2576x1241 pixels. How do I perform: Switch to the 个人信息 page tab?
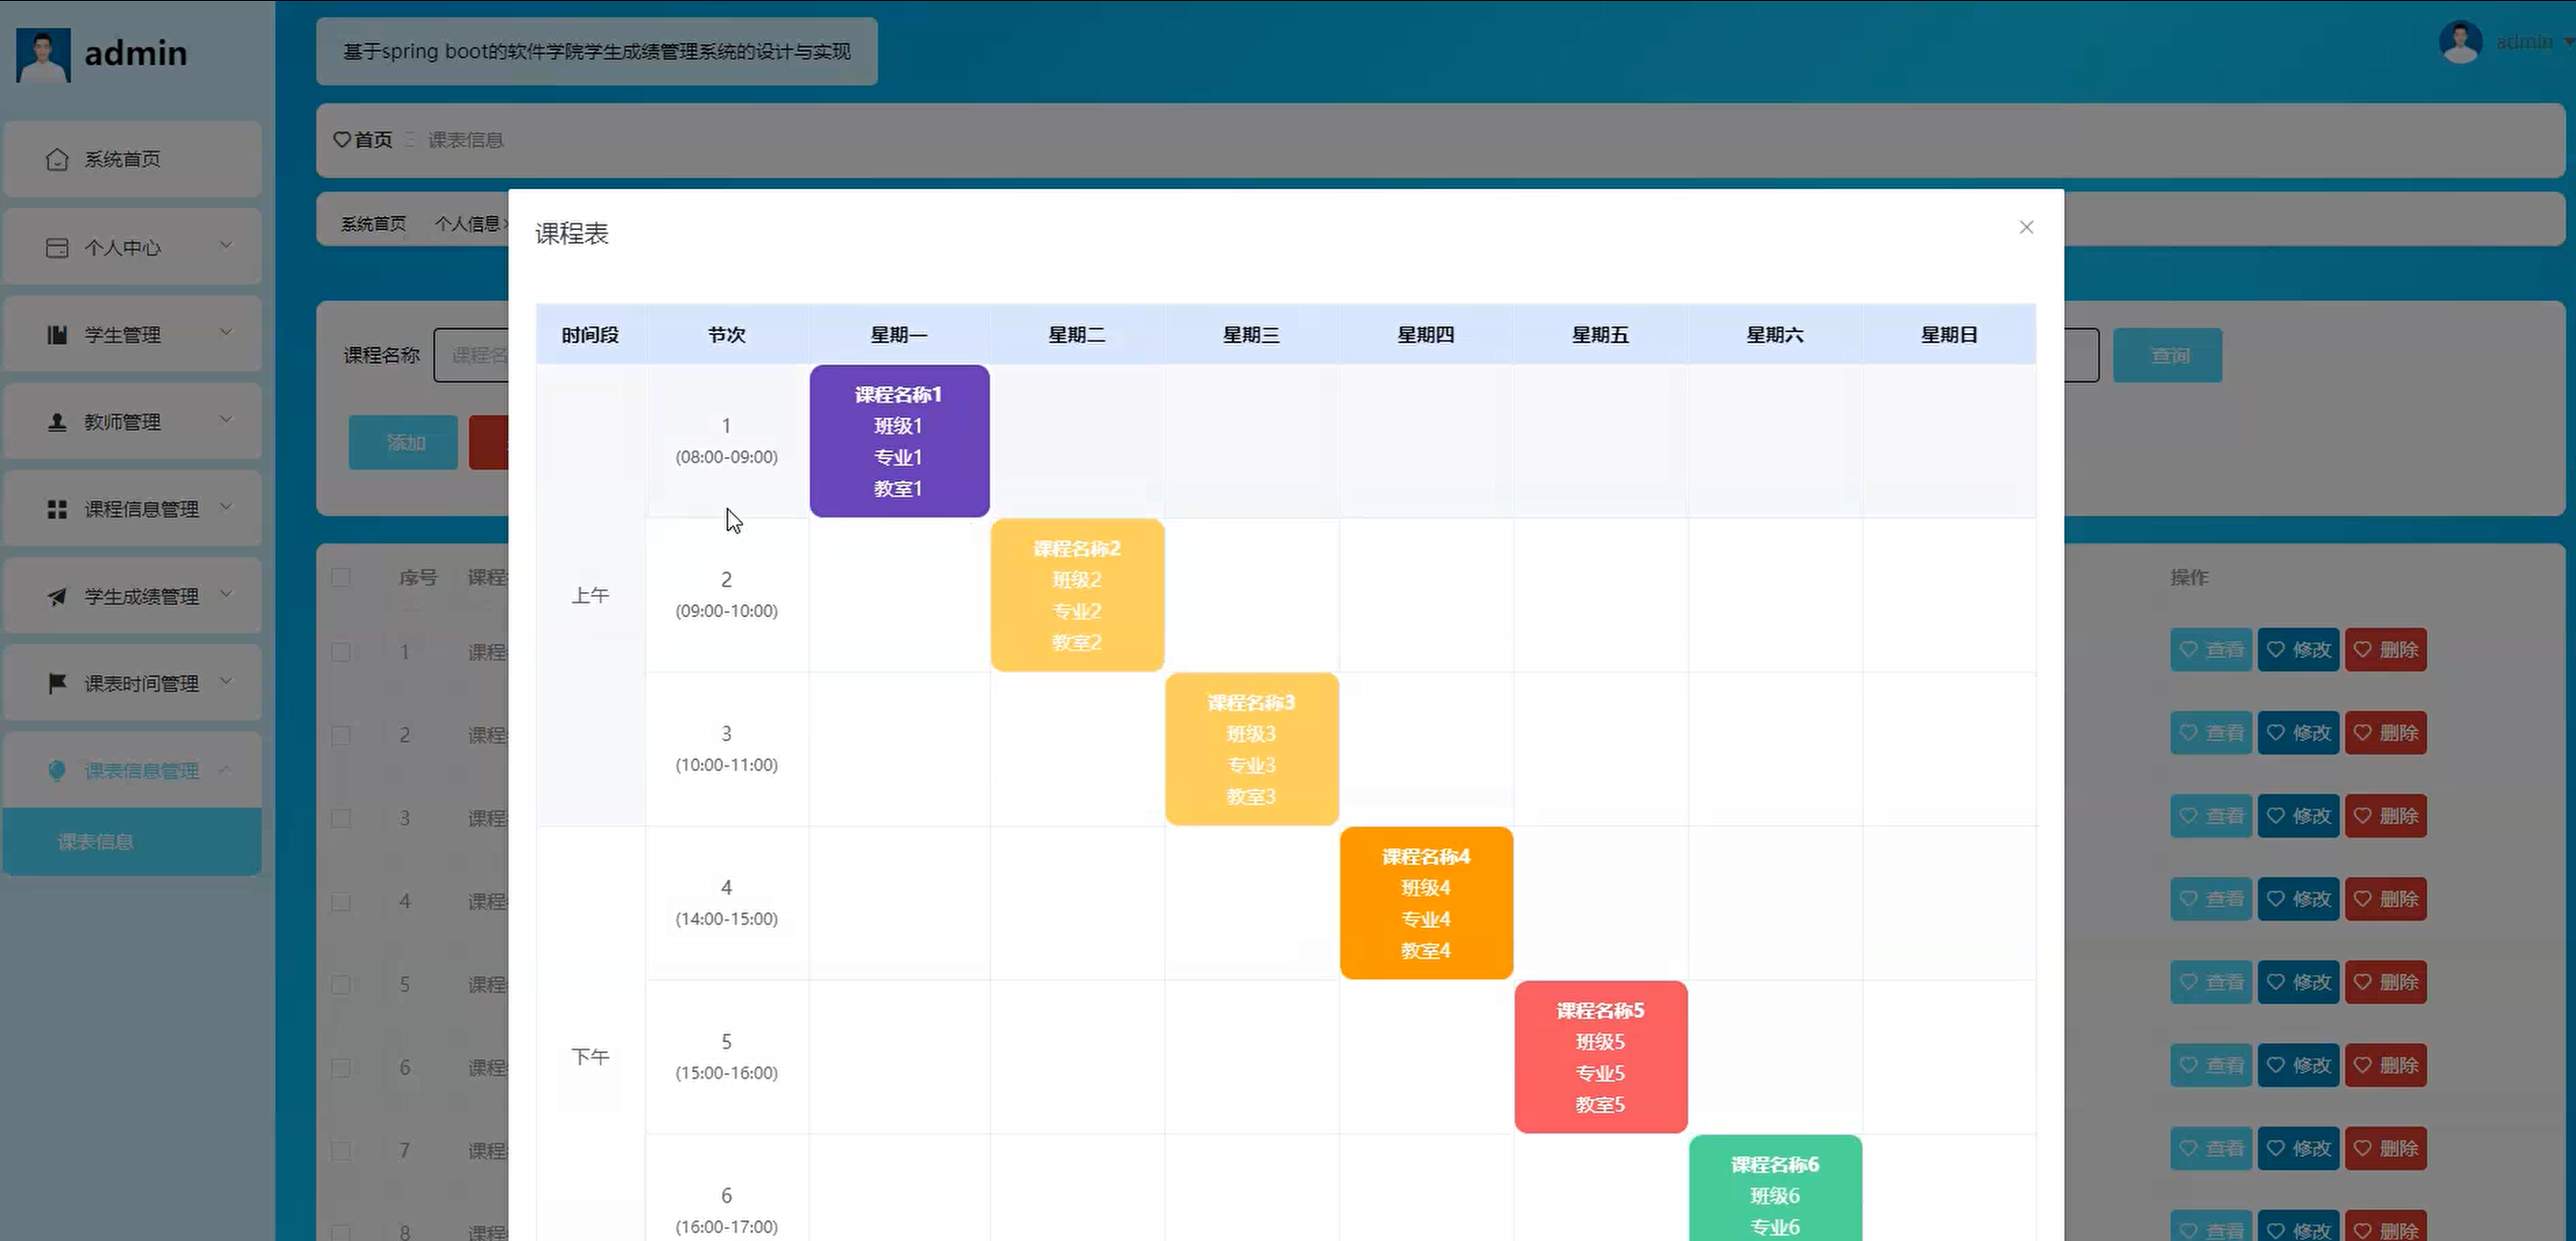[467, 224]
